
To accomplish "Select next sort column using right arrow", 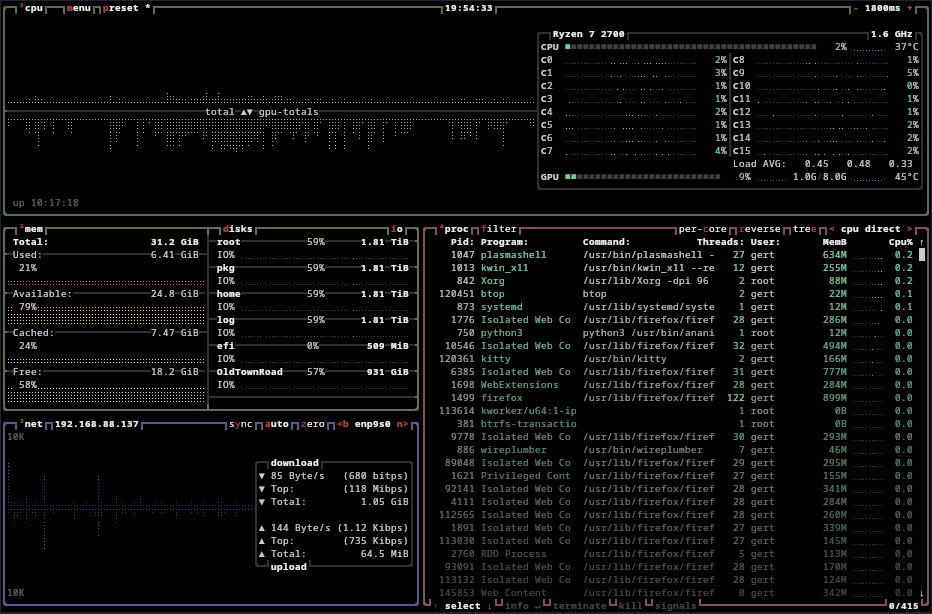I will pyautogui.click(x=908, y=229).
